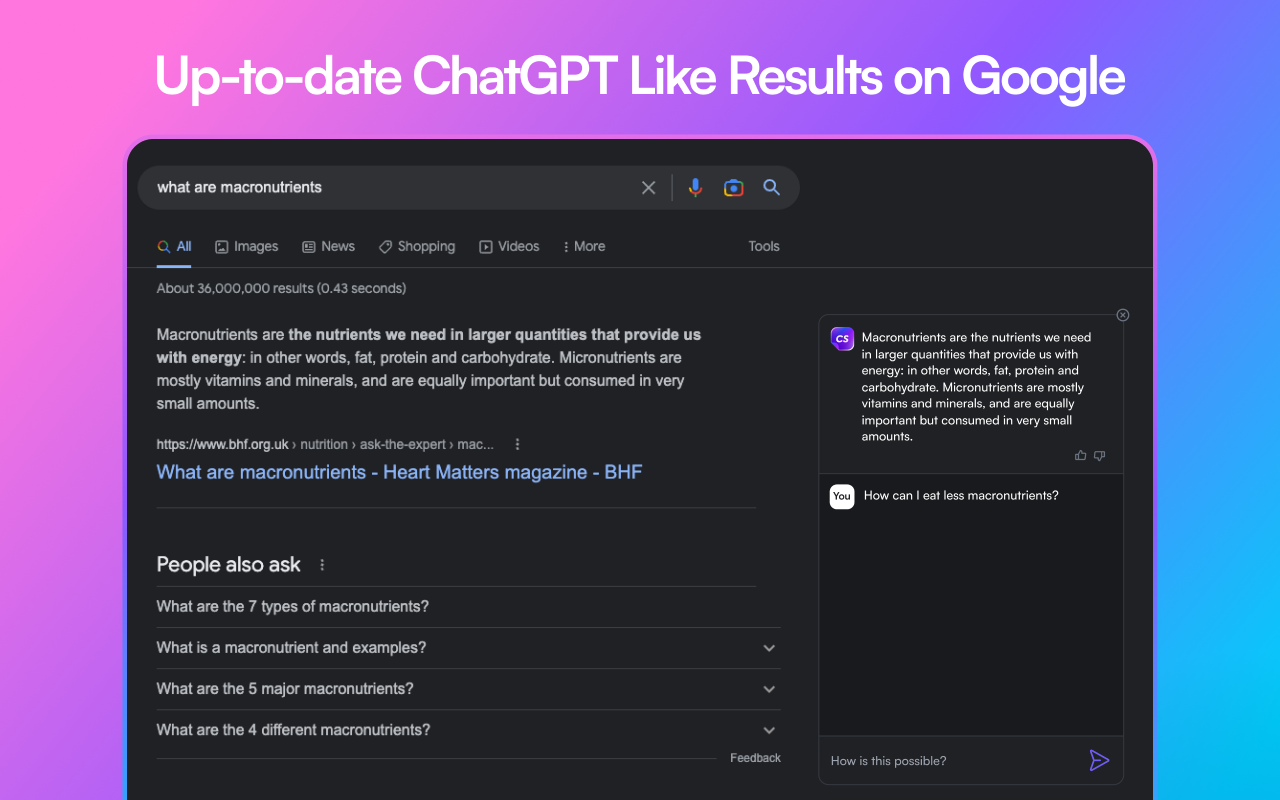Dismiss the chat panel with its close toggle
Viewport: 1280px width, 800px height.
click(1122, 314)
